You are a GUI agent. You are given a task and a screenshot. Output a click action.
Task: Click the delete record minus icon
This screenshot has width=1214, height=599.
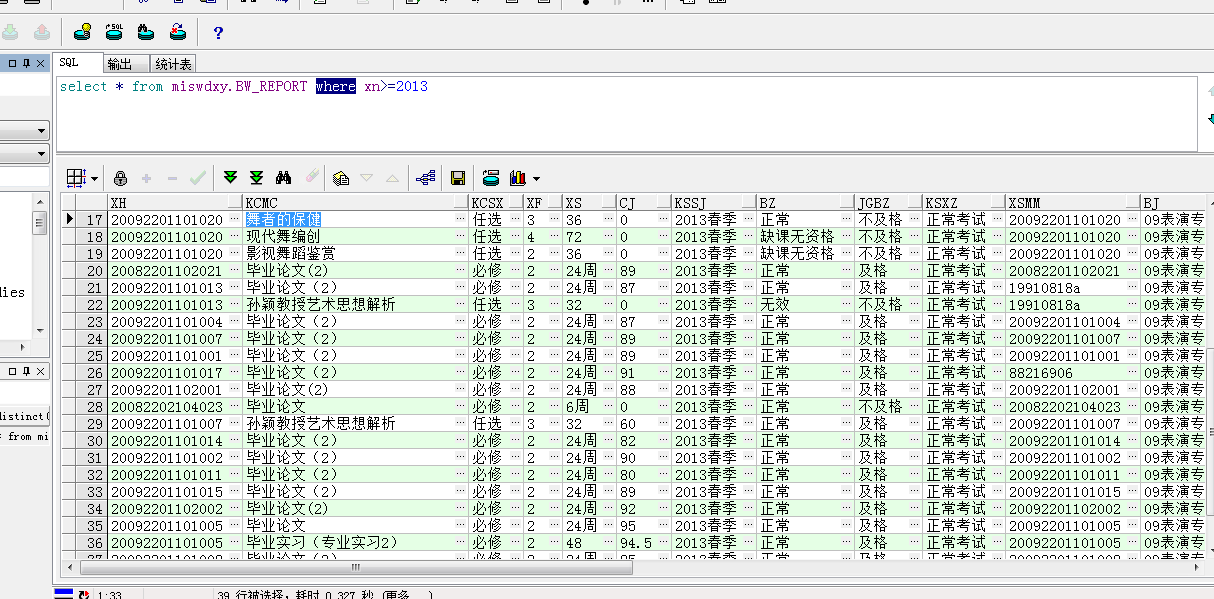tap(172, 178)
